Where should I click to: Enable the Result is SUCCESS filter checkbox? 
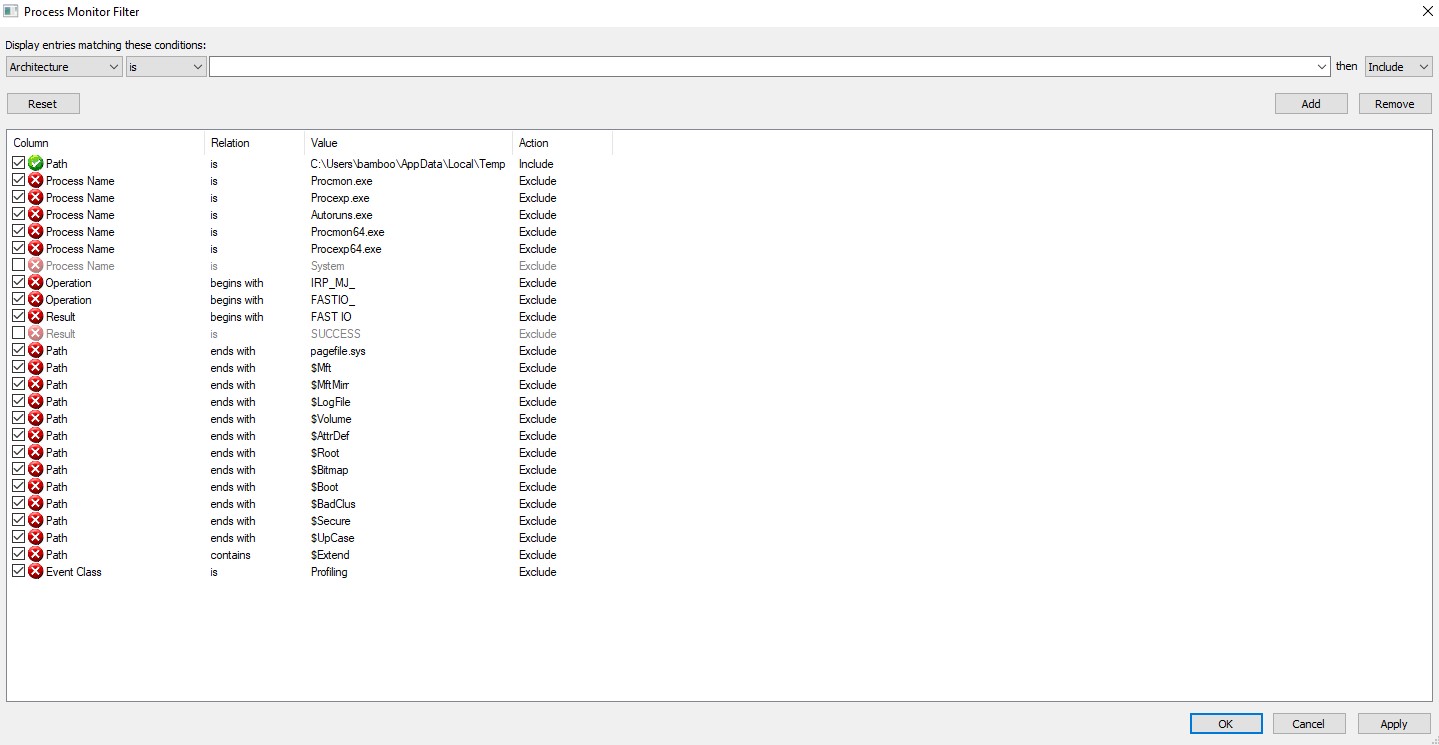tap(19, 333)
